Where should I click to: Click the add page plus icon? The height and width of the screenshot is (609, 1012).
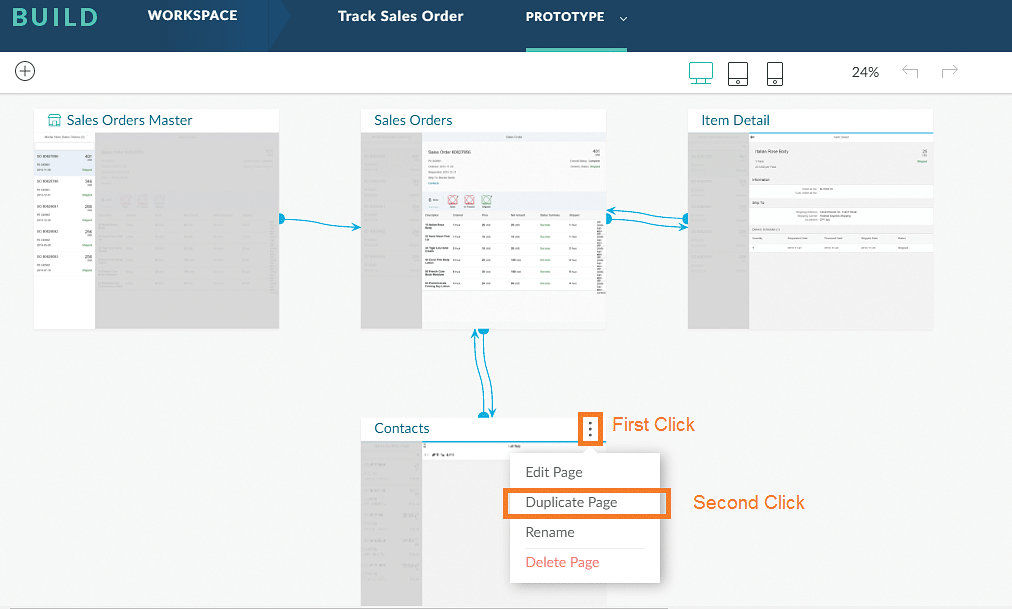(x=25, y=71)
